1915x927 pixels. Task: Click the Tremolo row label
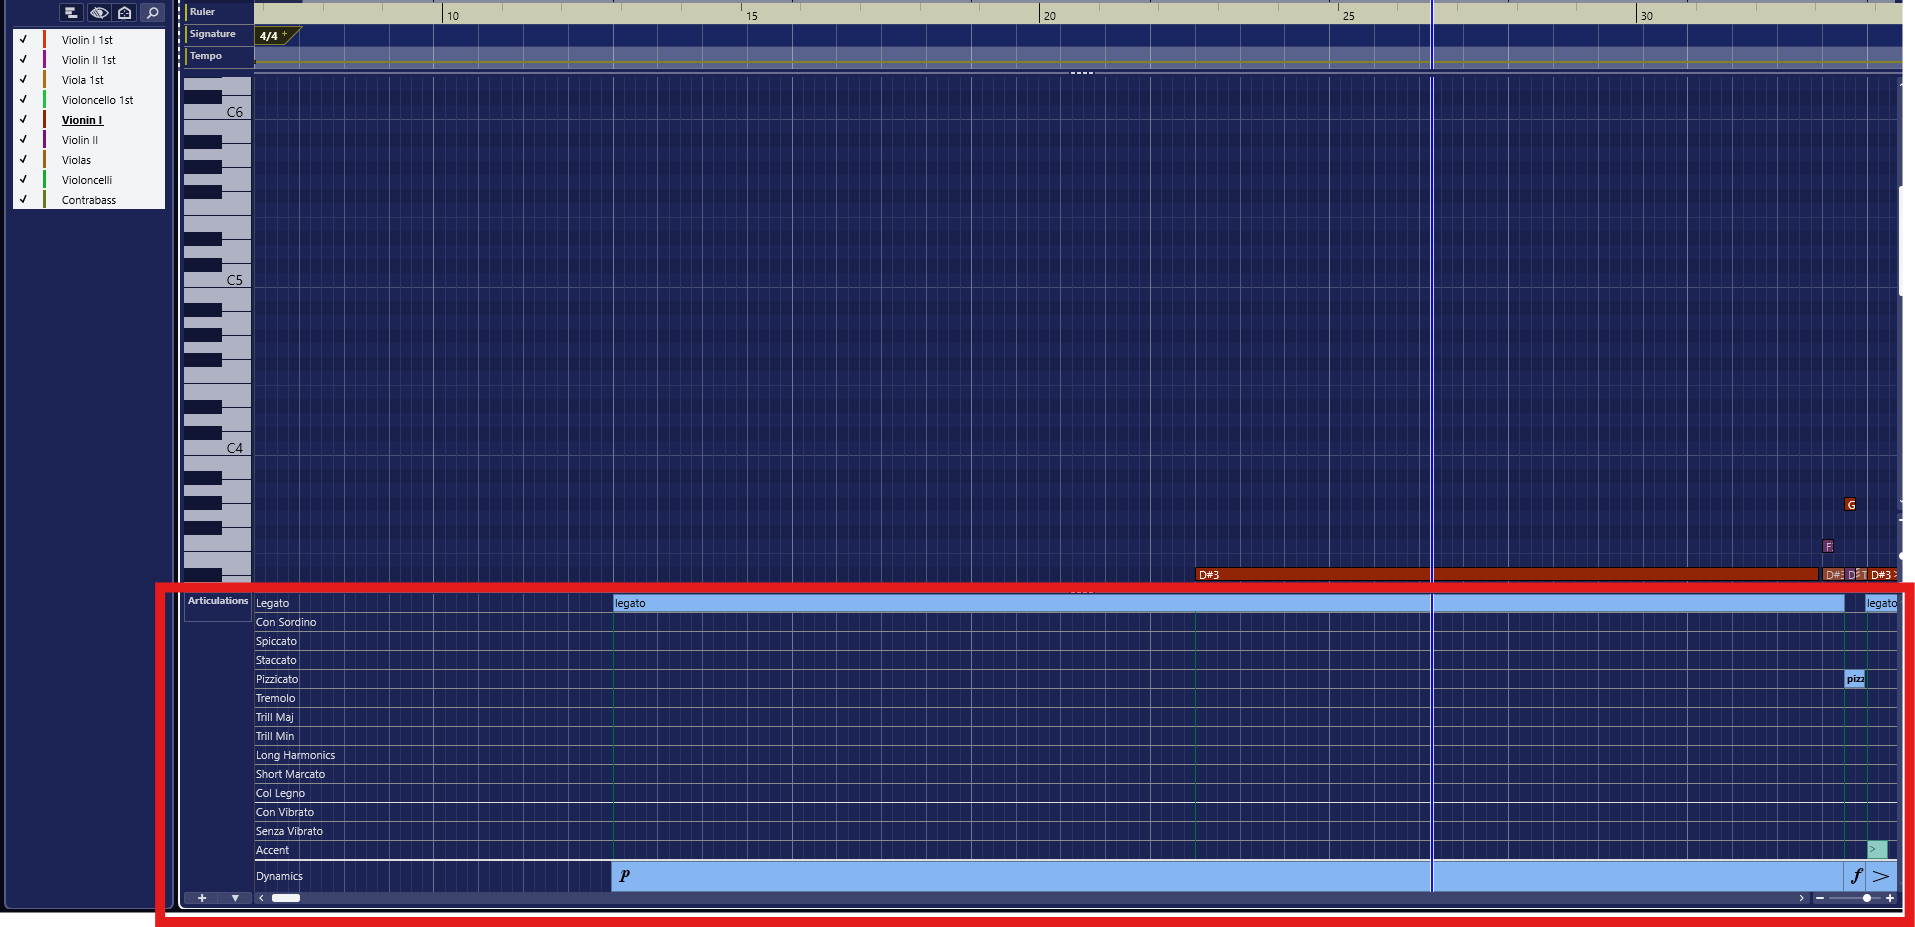pos(275,698)
